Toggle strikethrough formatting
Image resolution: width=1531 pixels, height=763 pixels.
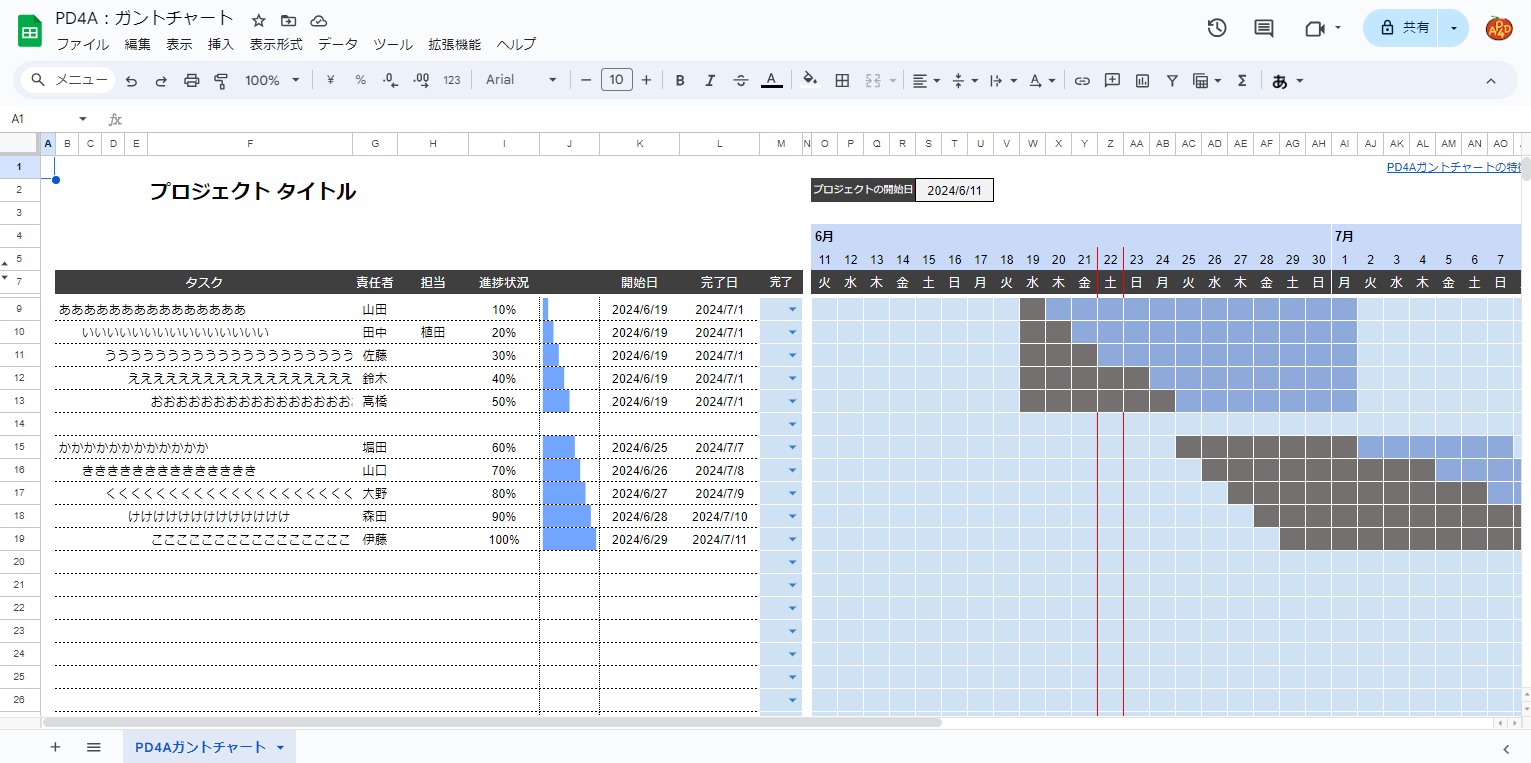(x=740, y=81)
